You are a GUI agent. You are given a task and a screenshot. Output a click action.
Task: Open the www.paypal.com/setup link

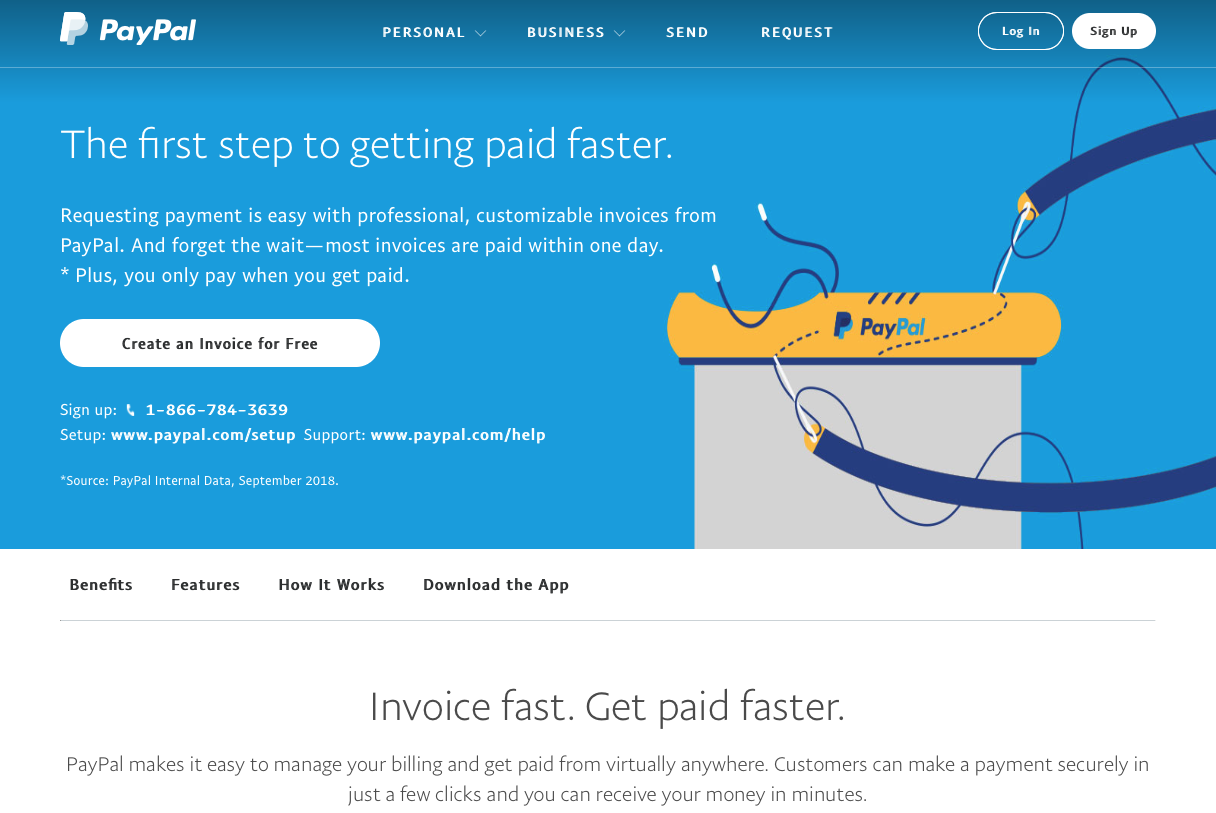tap(203, 435)
